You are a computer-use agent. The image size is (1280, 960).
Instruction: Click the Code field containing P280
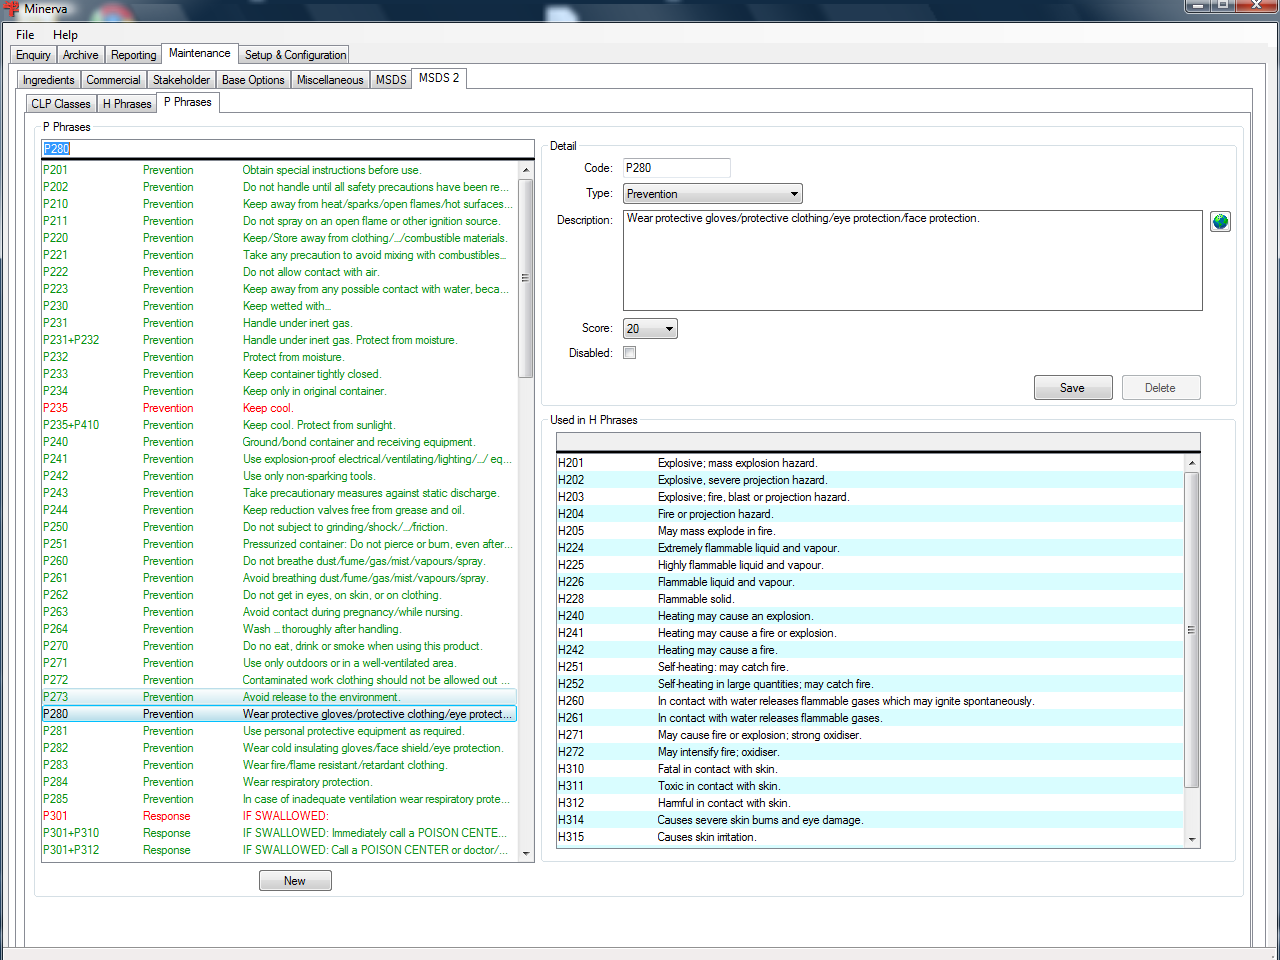pyautogui.click(x=676, y=168)
